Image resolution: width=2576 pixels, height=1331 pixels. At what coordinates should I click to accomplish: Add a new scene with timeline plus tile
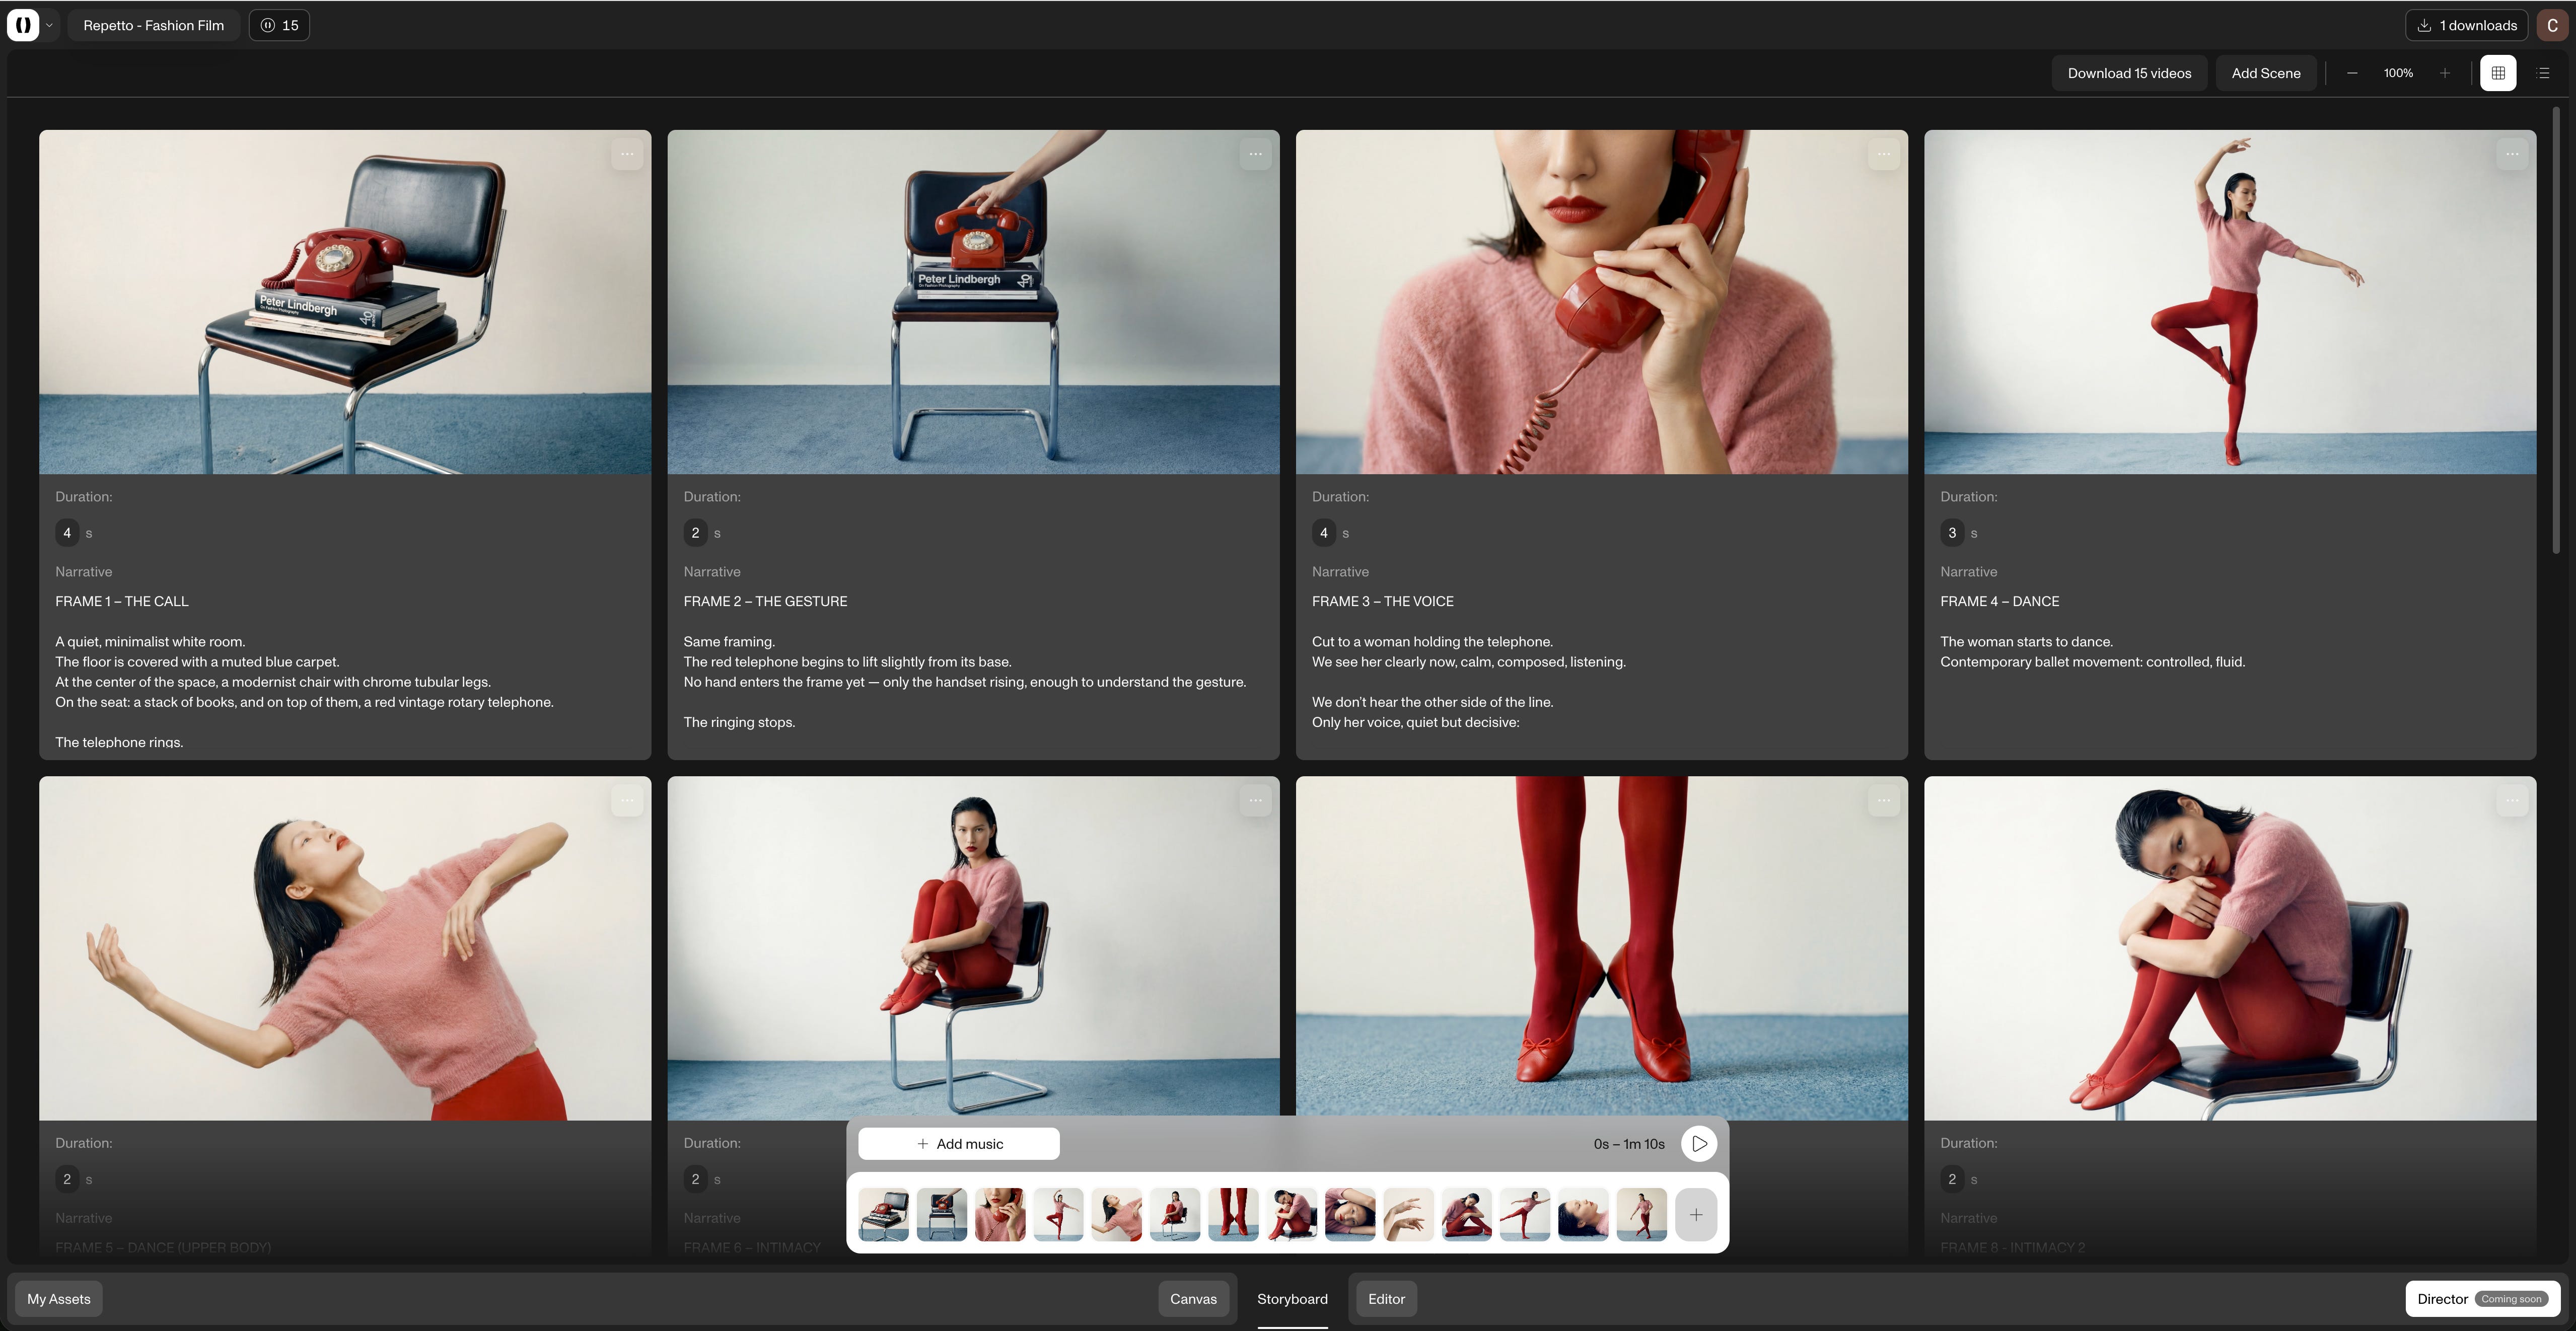(1696, 1215)
